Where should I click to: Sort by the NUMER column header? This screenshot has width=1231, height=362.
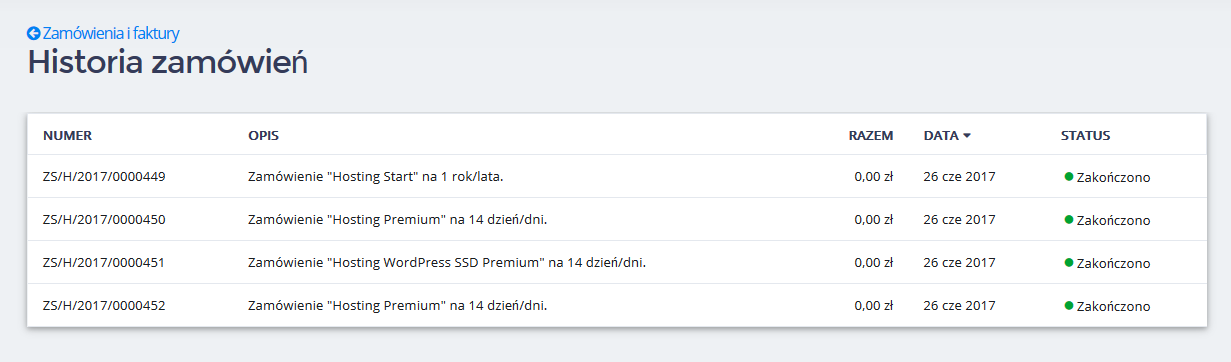pos(67,135)
